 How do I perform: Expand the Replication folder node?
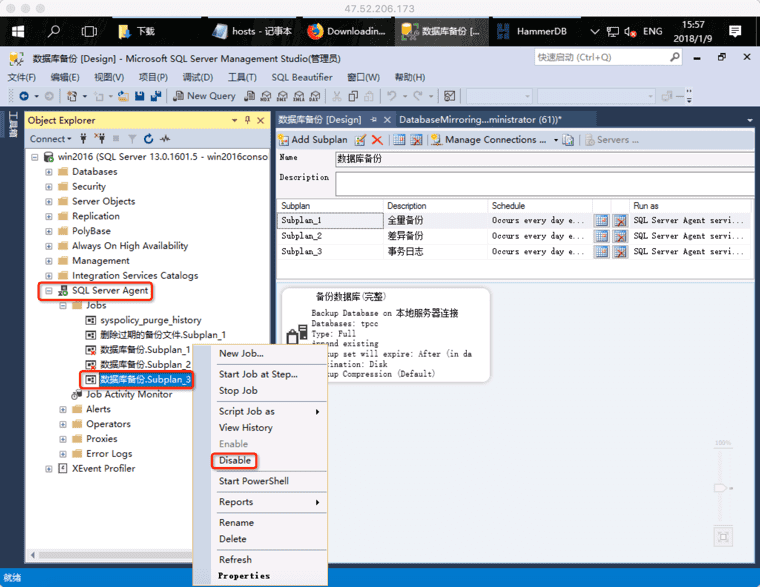48,217
